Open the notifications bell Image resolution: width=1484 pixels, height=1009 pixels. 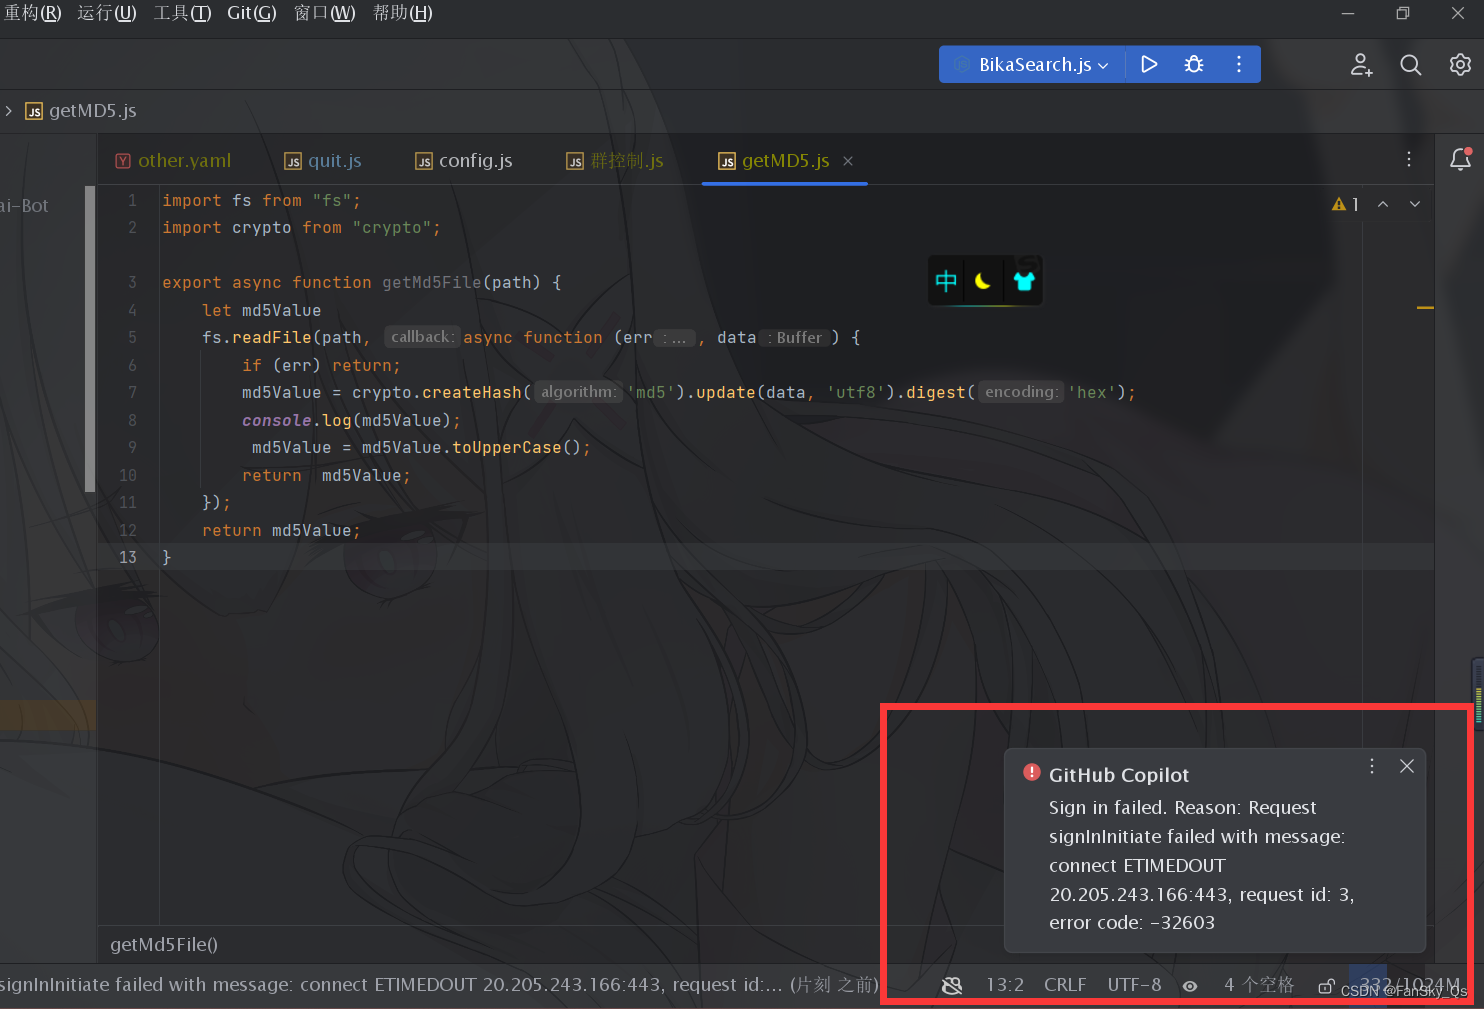[1460, 159]
